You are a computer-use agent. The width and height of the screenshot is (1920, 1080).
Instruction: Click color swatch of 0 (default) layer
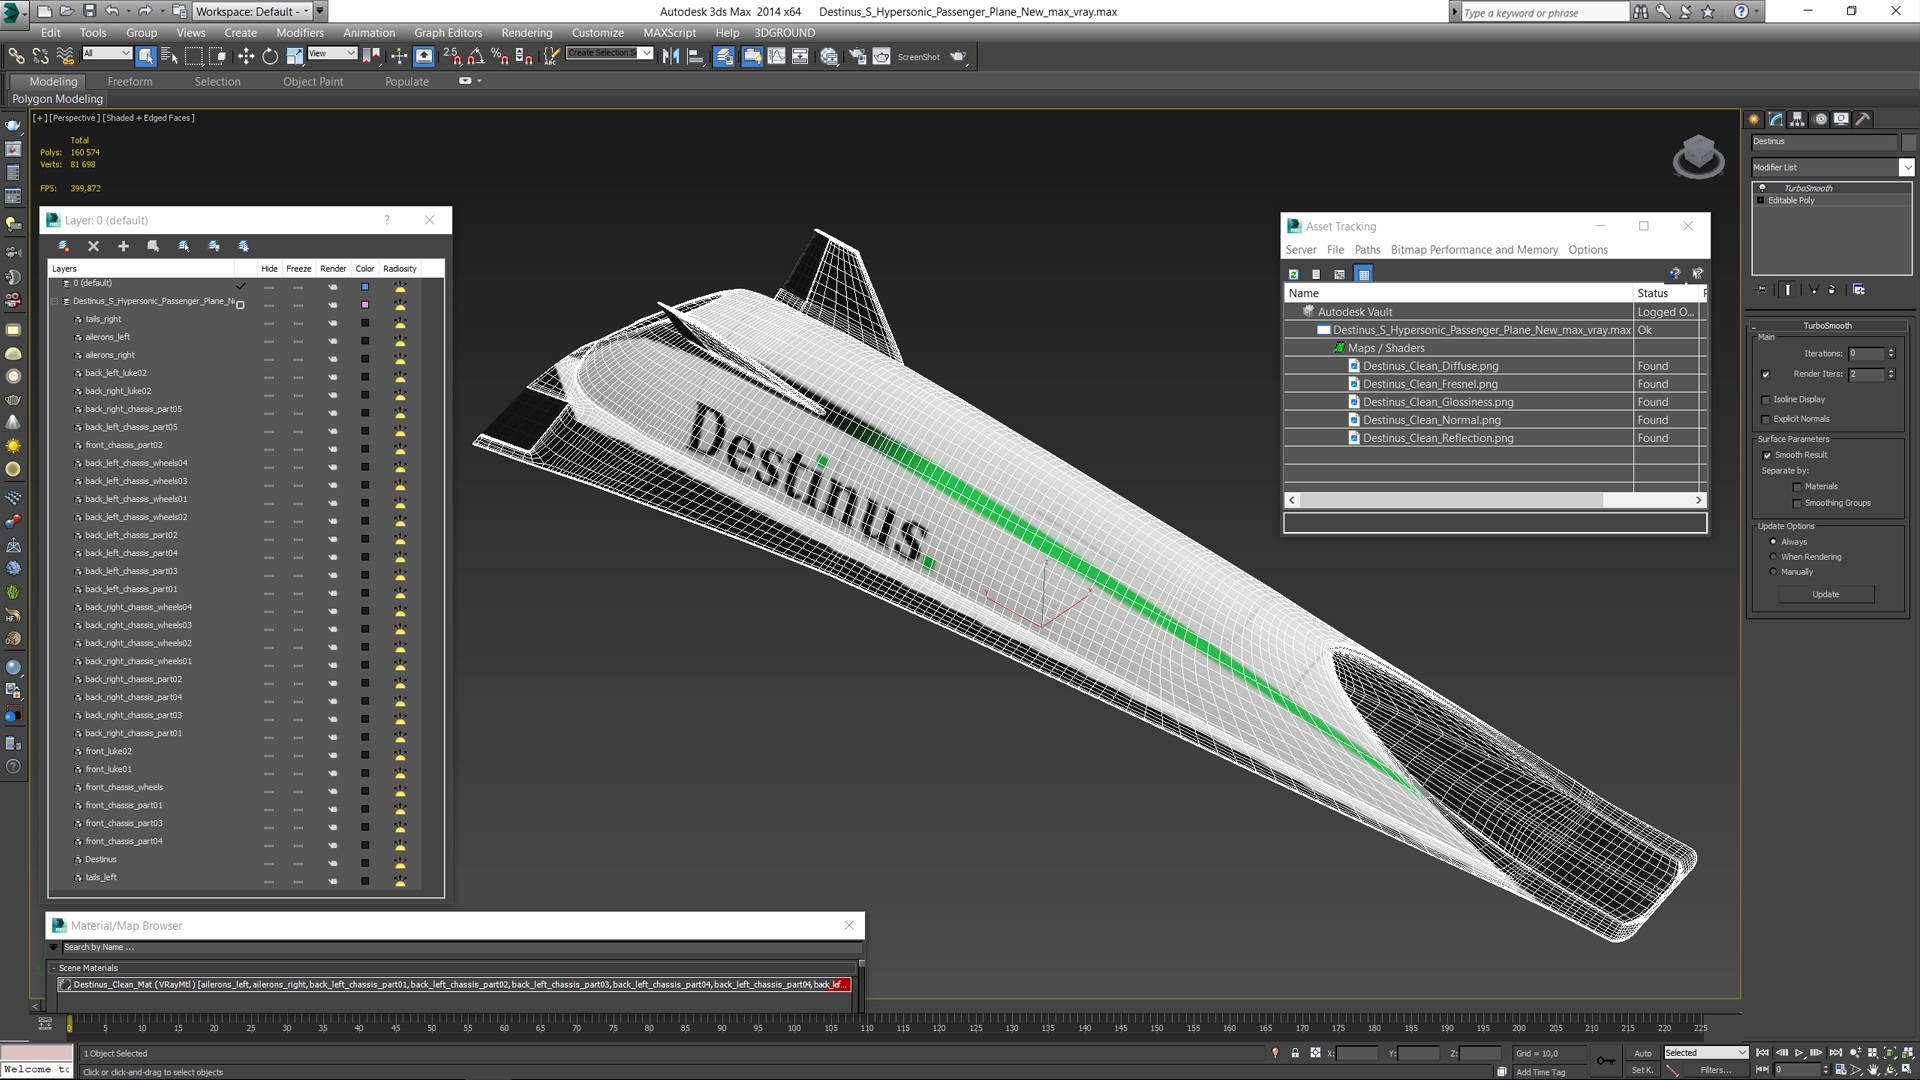pyautogui.click(x=365, y=286)
